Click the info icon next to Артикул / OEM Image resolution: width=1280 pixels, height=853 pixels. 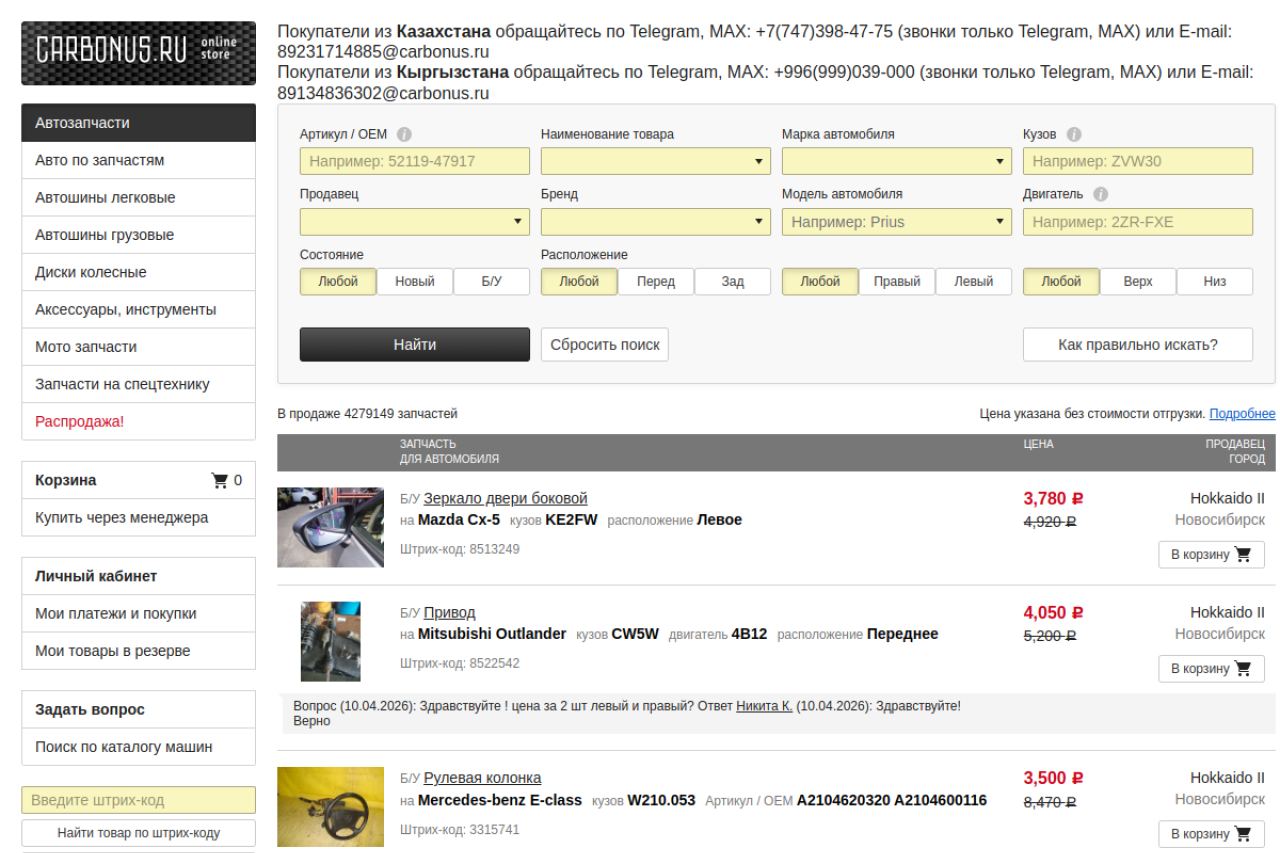click(x=405, y=135)
